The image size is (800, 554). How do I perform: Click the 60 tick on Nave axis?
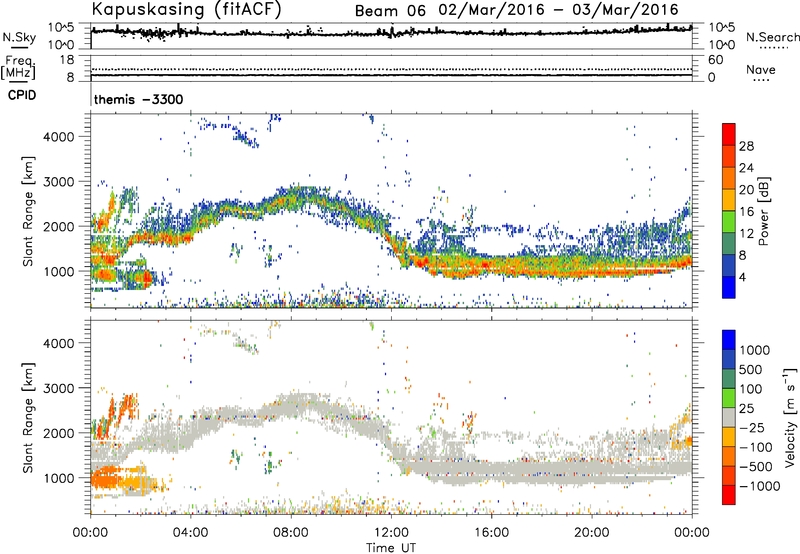pos(715,60)
